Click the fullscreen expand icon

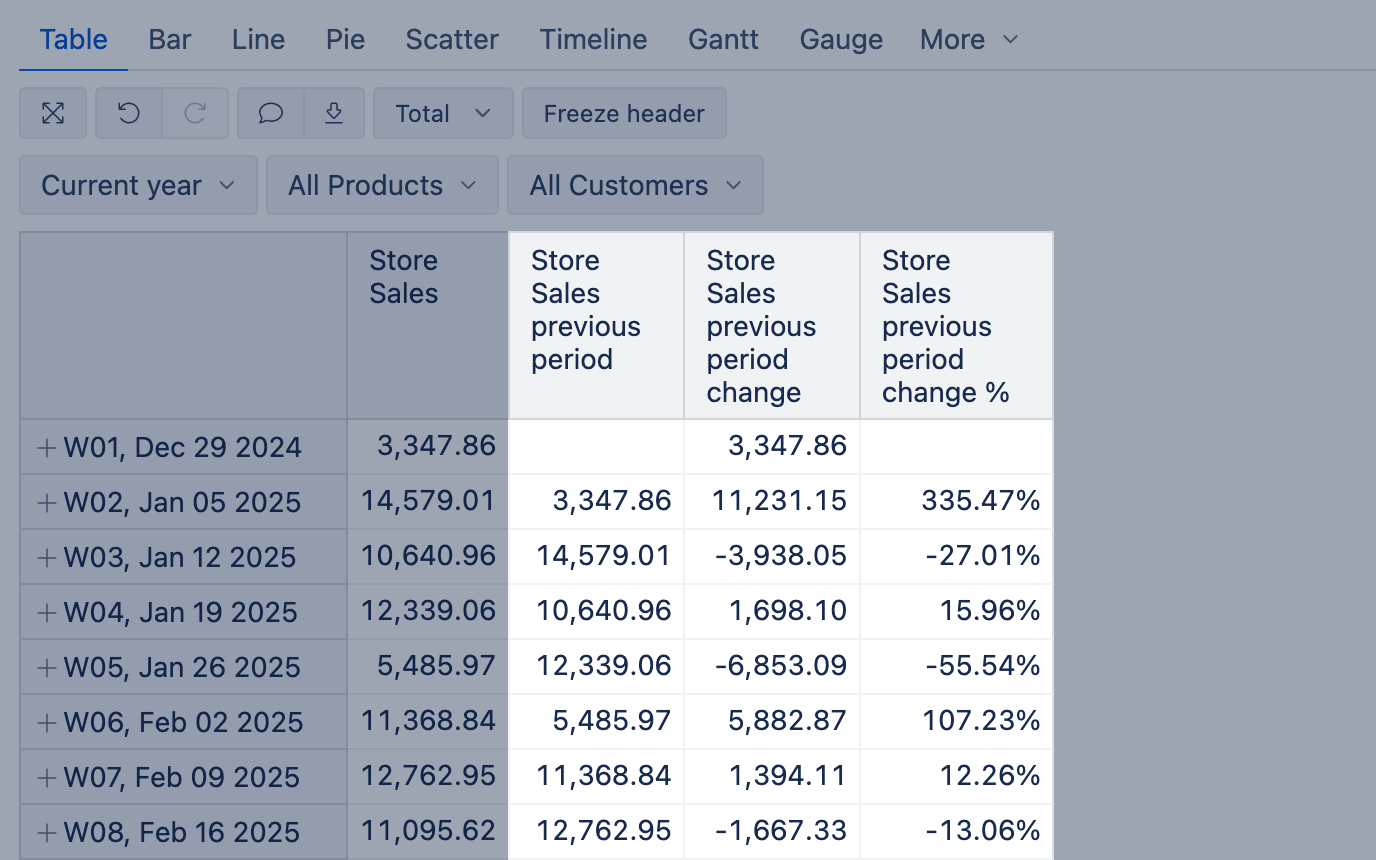click(53, 114)
